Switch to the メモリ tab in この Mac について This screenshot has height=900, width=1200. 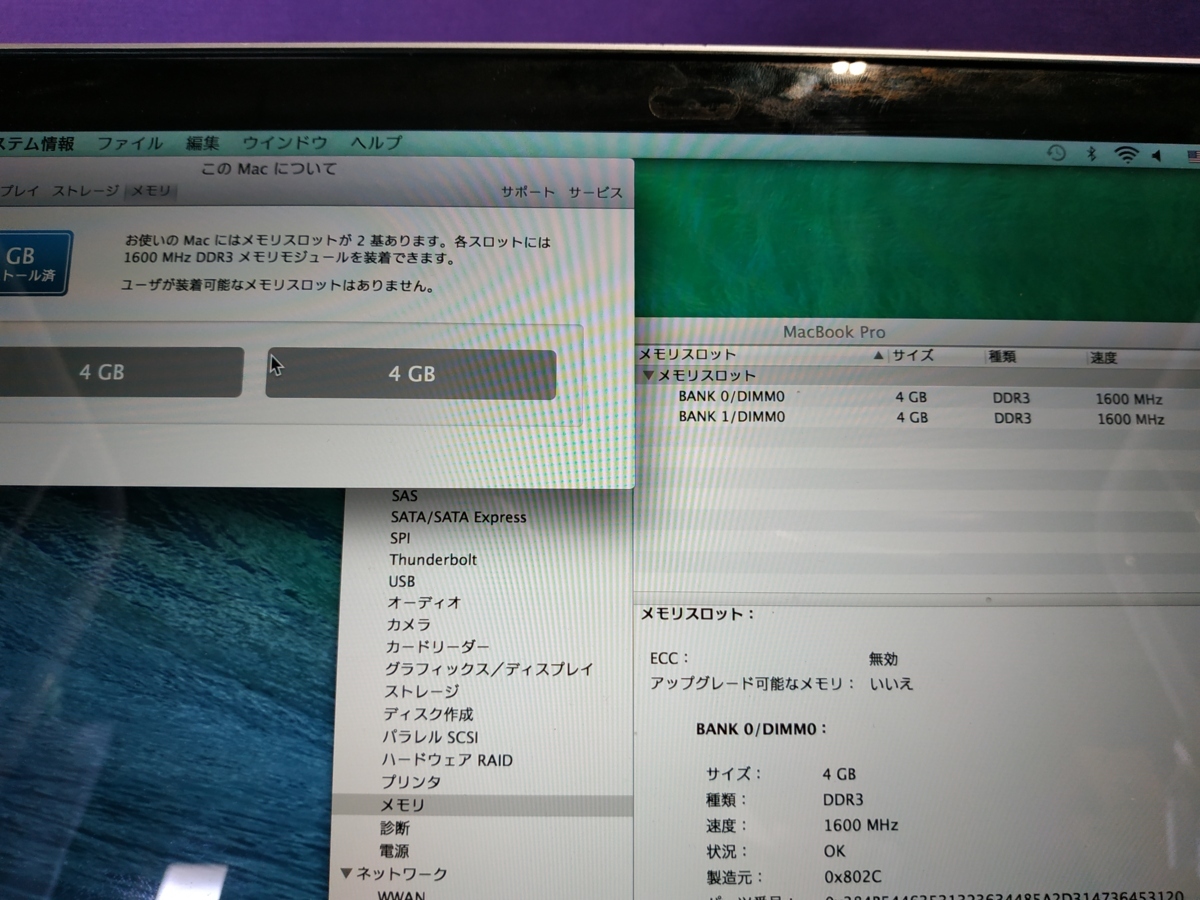pos(151,191)
